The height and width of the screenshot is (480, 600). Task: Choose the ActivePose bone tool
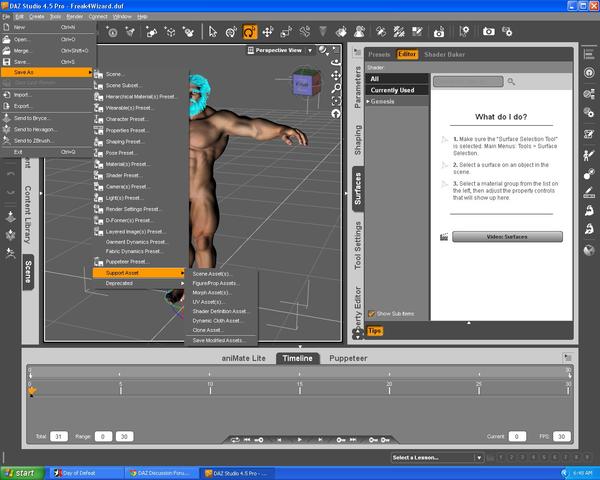coord(305,32)
